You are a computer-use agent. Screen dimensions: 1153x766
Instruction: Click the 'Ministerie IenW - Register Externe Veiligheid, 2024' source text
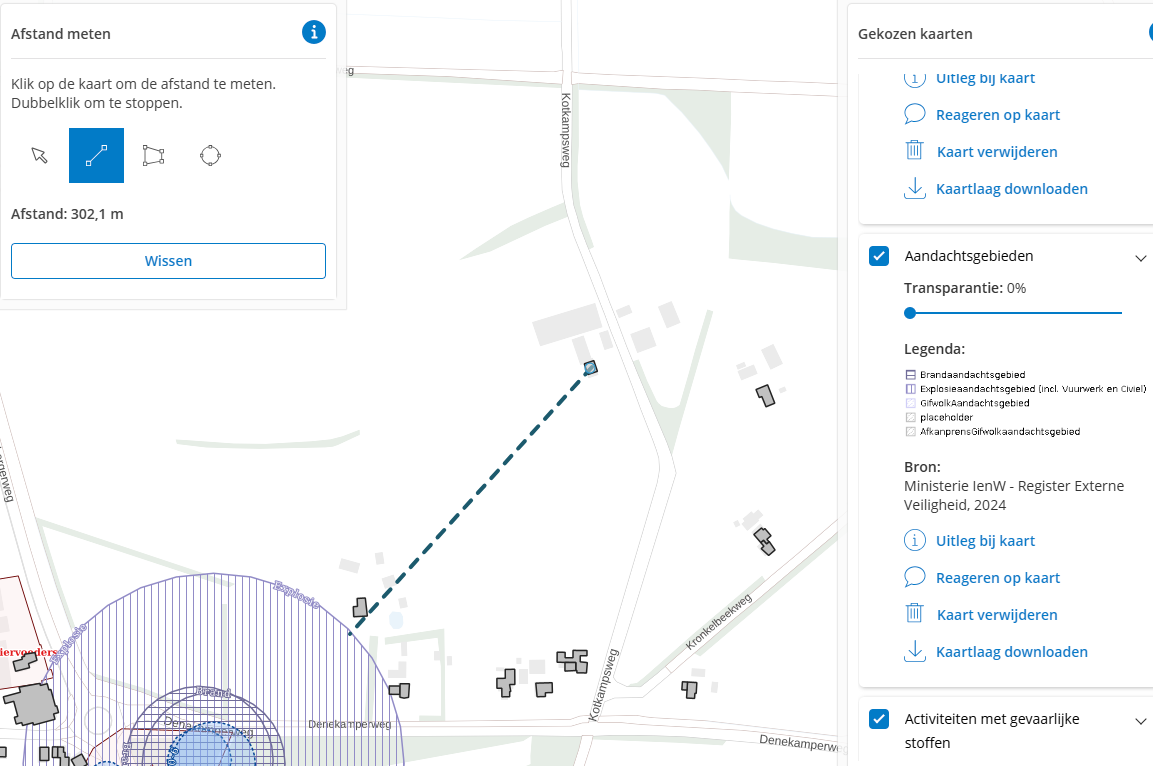pyautogui.click(x=1014, y=495)
